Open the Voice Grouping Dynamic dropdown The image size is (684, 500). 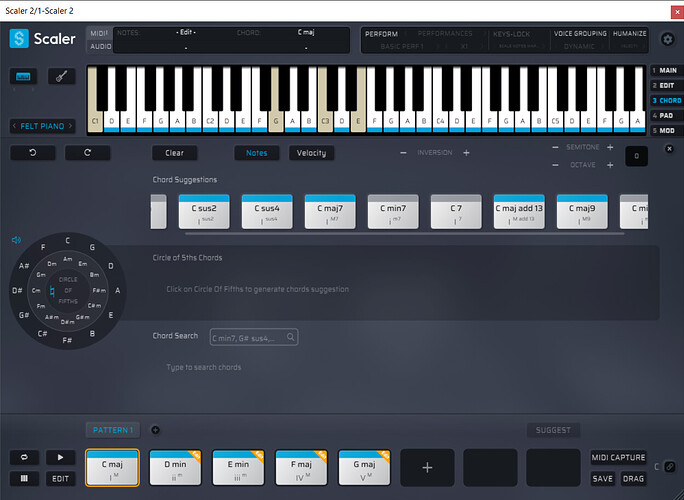[x=579, y=46]
